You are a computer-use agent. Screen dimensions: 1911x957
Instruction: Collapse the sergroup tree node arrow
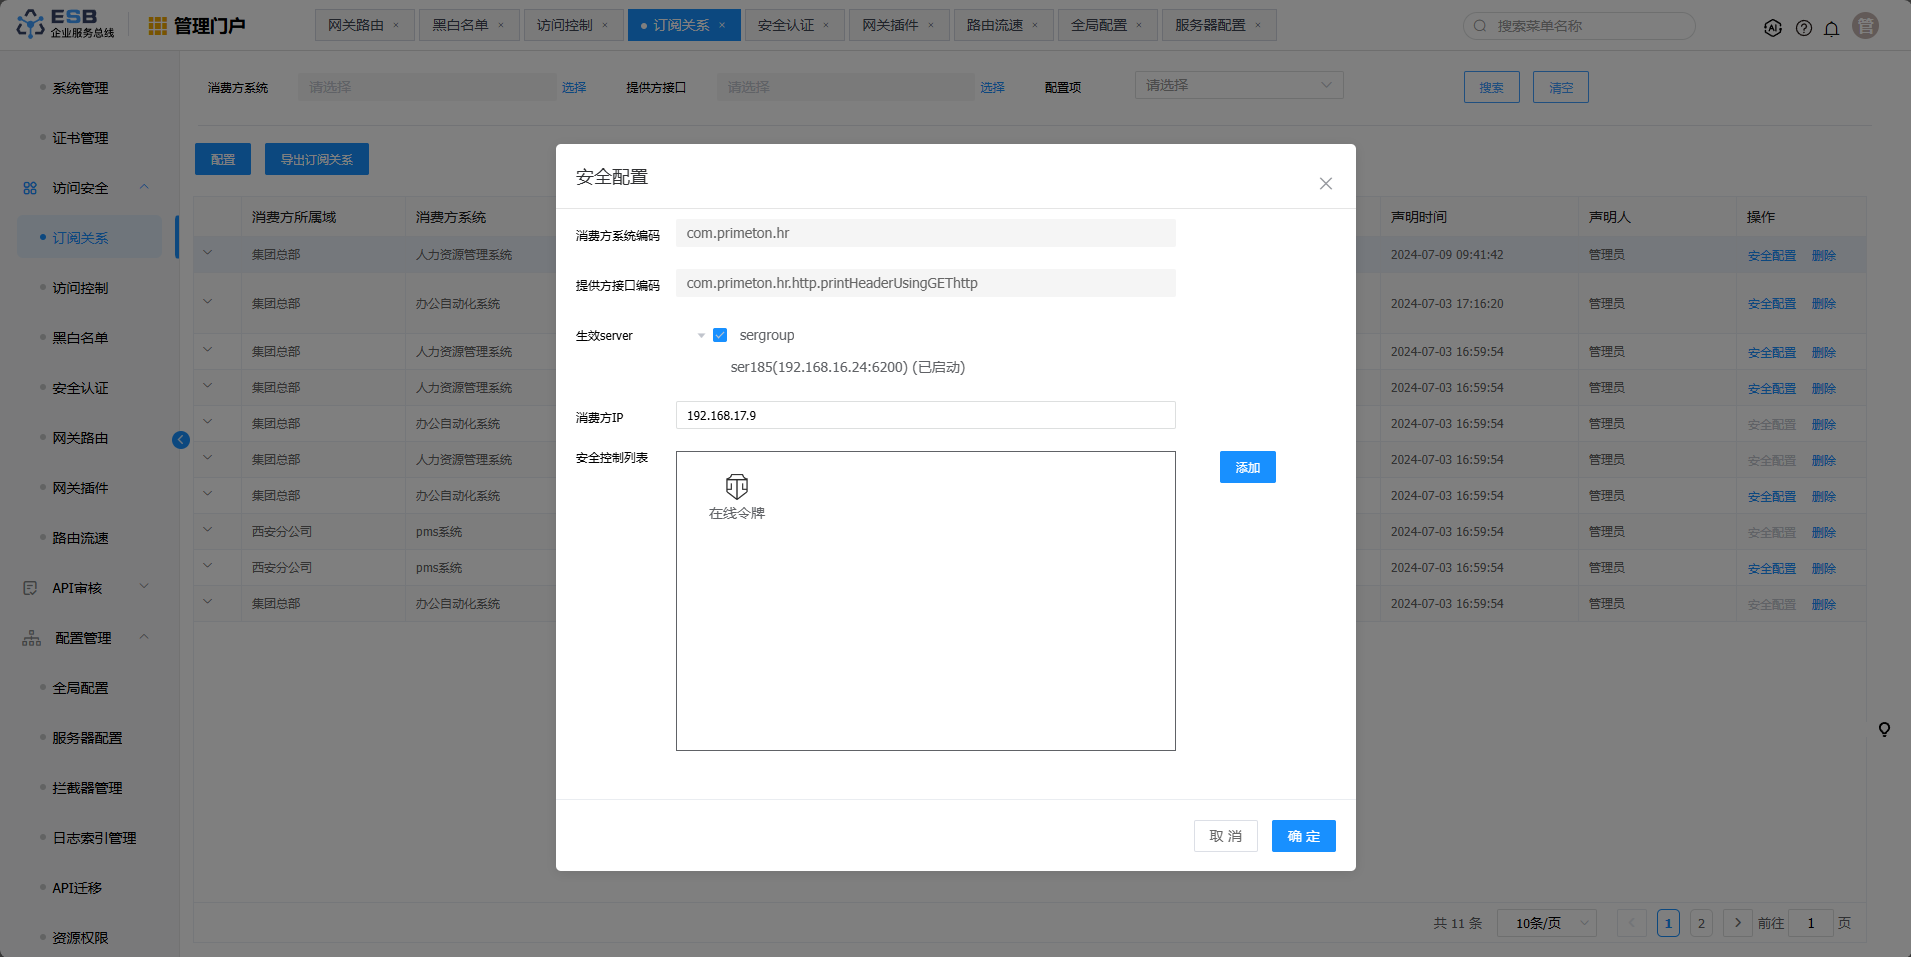coord(701,336)
